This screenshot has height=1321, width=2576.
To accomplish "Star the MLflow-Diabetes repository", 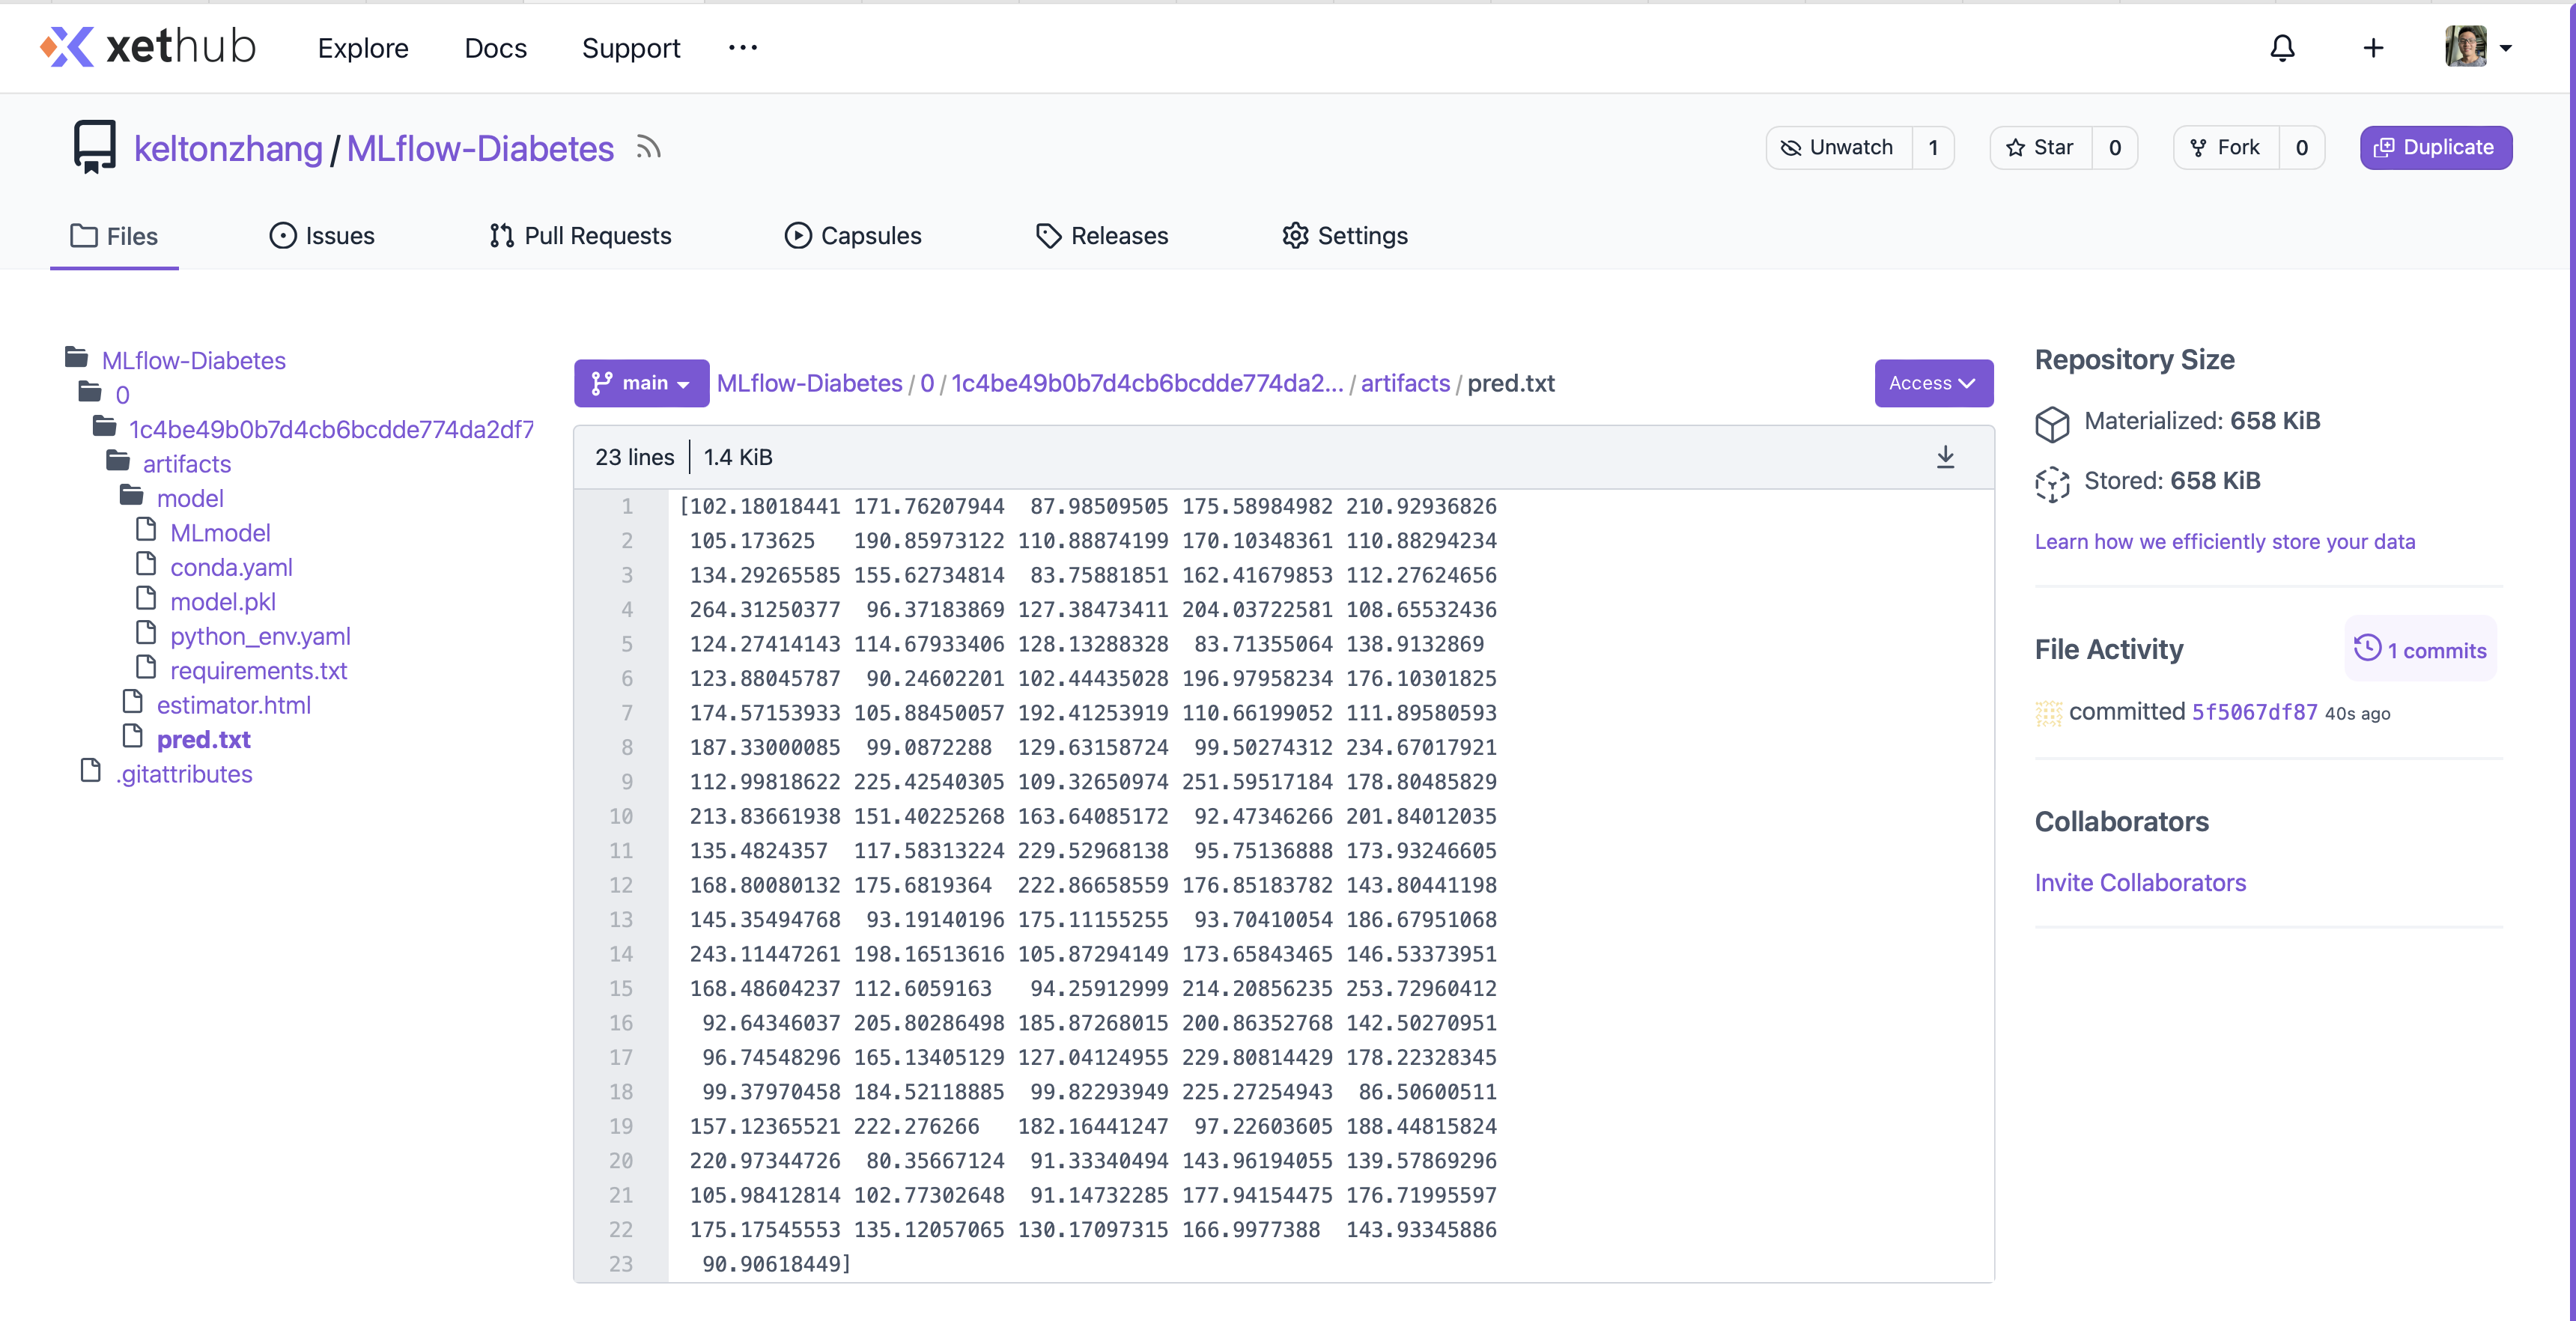I will 2040,147.
